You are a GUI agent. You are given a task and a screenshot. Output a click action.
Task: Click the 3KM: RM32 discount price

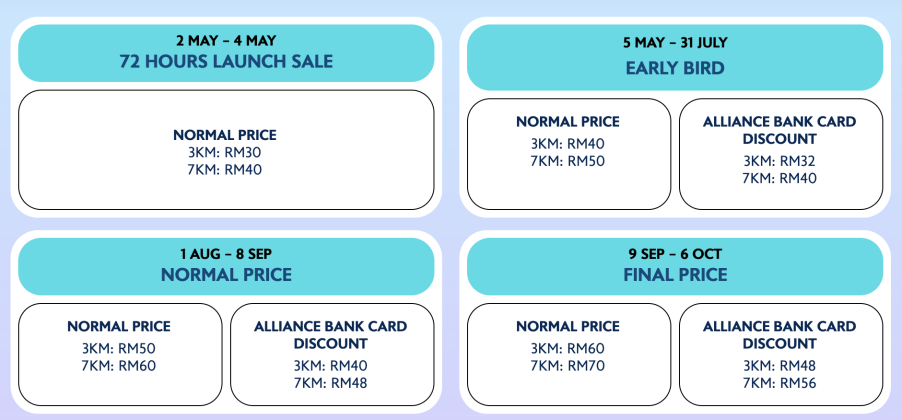click(x=779, y=161)
